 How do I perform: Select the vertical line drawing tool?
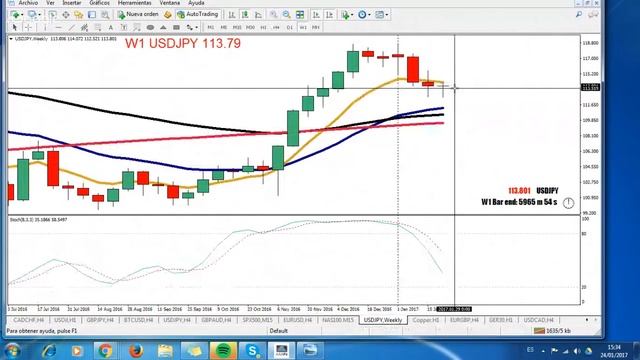tap(45, 27)
